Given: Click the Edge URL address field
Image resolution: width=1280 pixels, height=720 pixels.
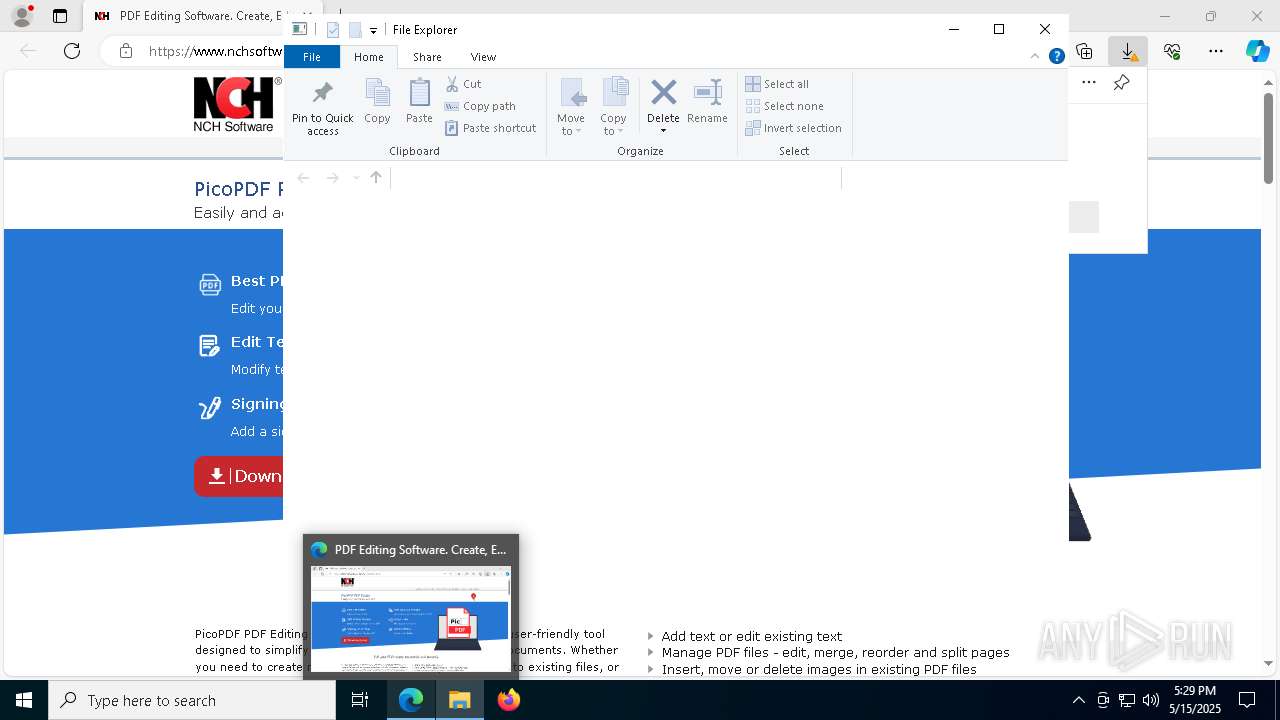Looking at the screenshot, I should (x=215, y=51).
